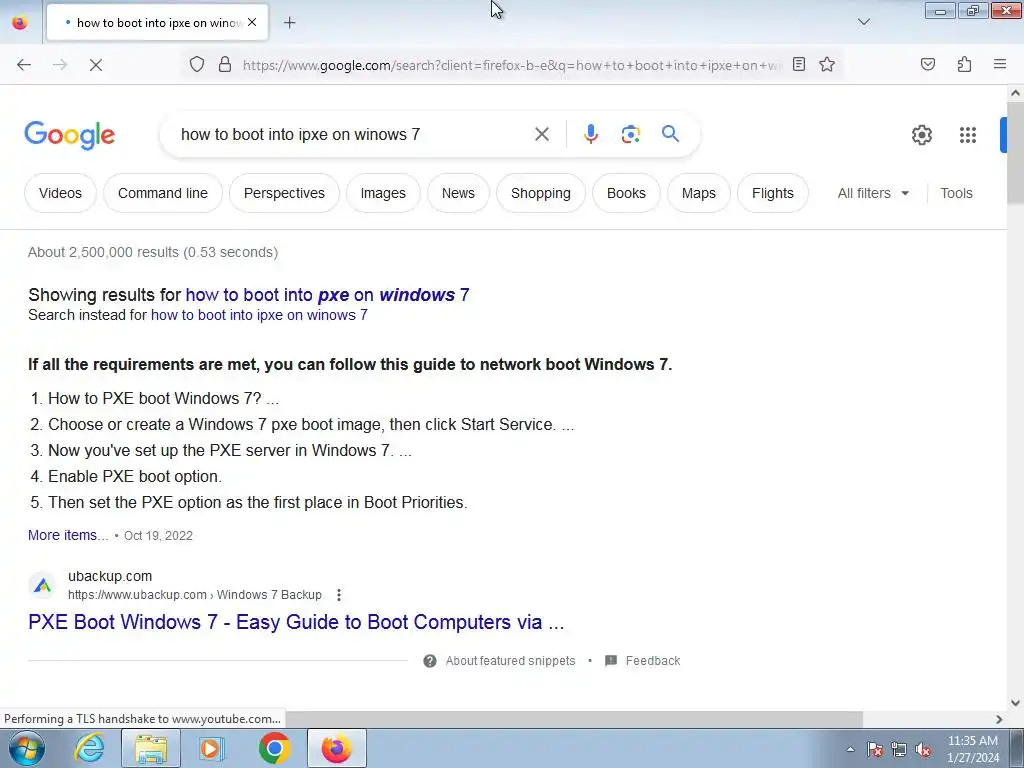Viewport: 1024px width, 768px height.
Task: Open the Google apps grid
Action: click(x=968, y=135)
